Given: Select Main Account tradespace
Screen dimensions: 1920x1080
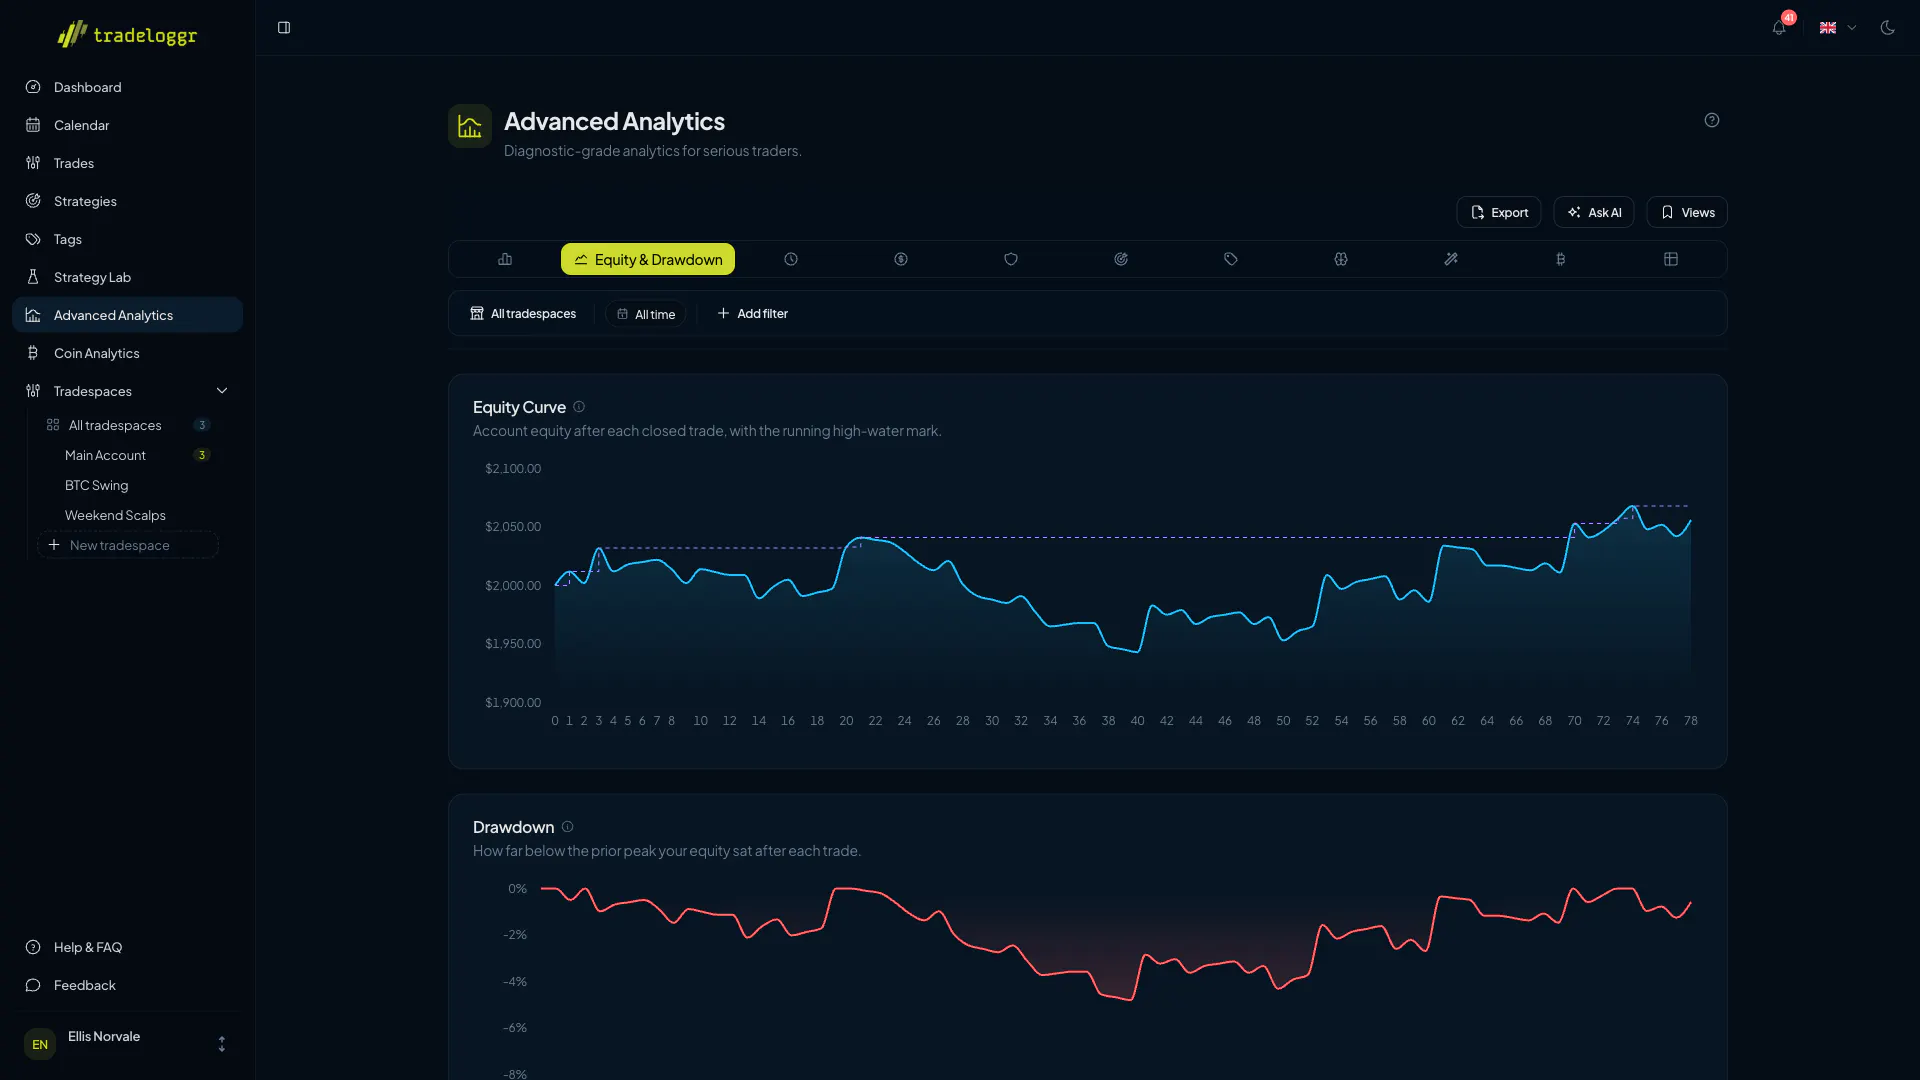Looking at the screenshot, I should [128, 455].
